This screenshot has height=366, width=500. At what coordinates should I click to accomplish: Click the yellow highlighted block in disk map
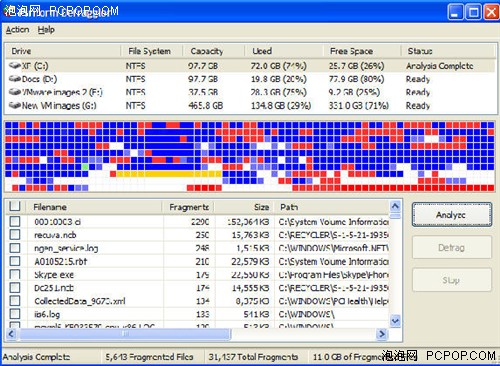pyautogui.click(x=169, y=174)
